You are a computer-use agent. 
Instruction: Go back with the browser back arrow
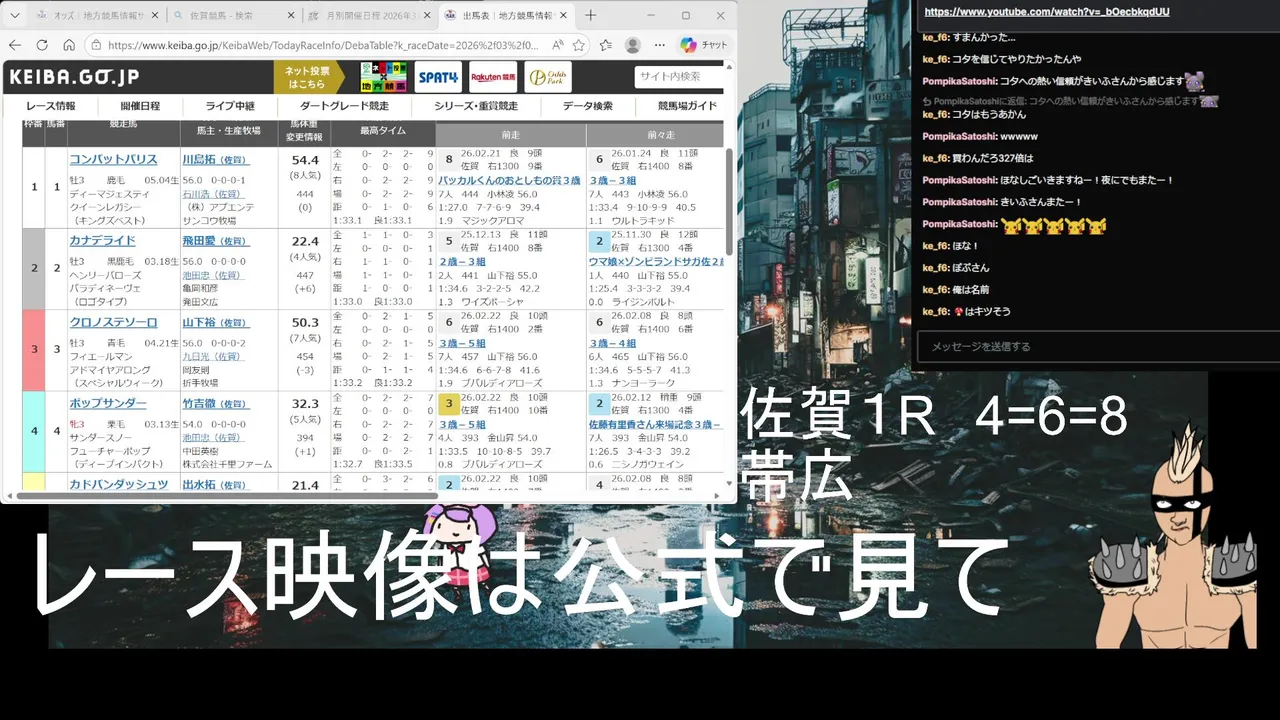[x=15, y=45]
